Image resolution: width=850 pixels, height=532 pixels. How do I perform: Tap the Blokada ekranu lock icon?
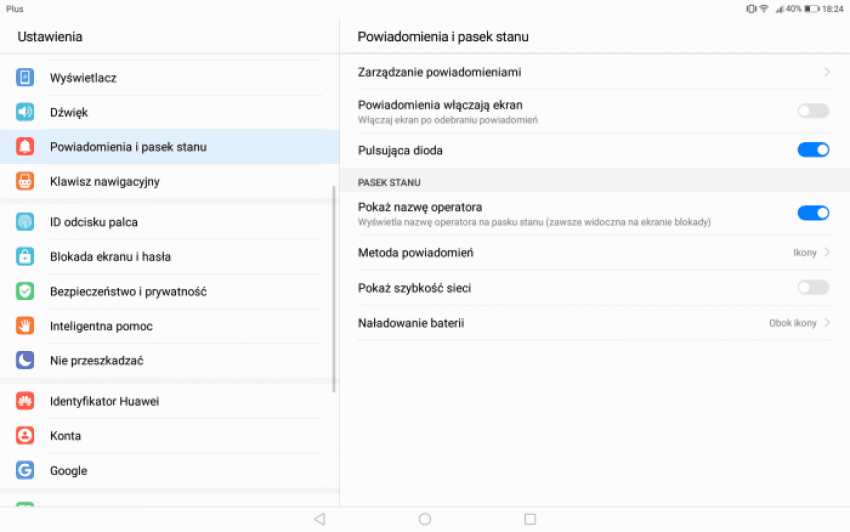[25, 257]
